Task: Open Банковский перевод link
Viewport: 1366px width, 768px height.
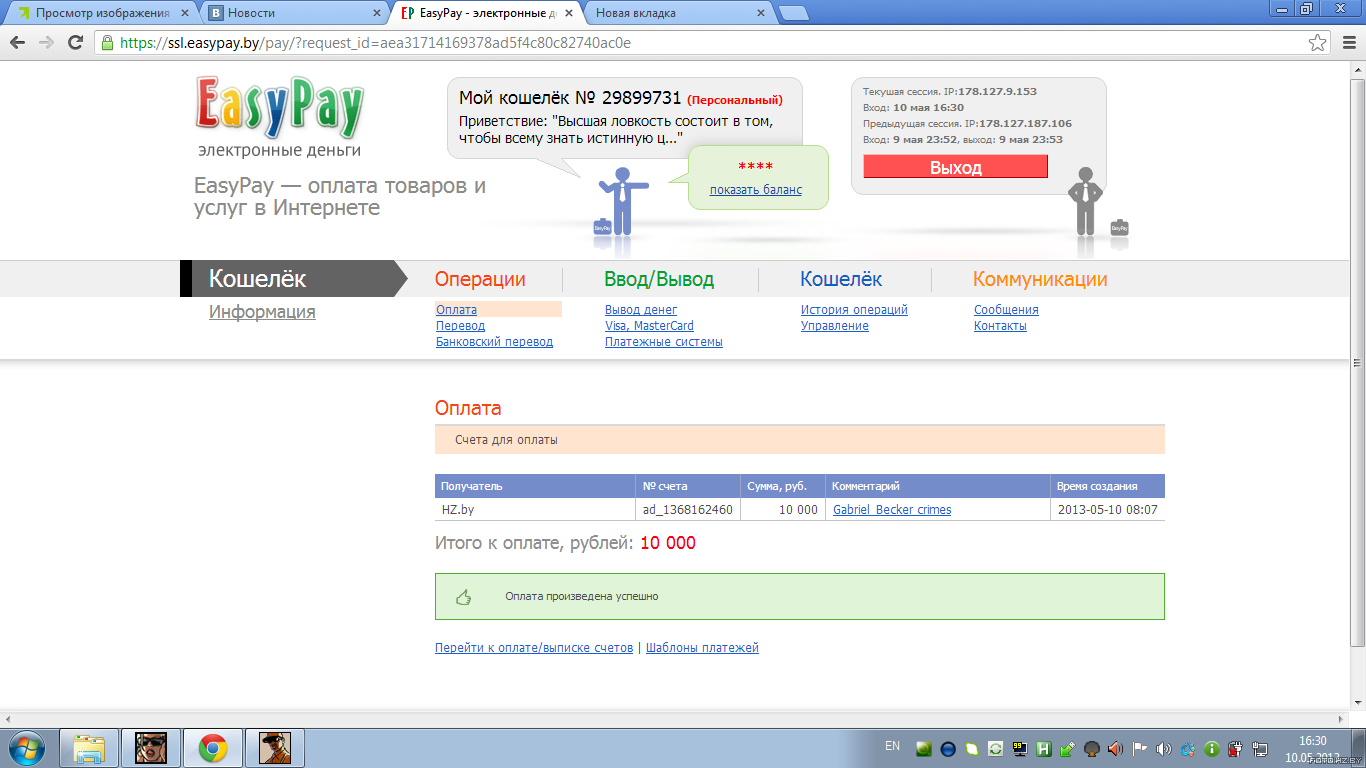Action: tap(494, 342)
